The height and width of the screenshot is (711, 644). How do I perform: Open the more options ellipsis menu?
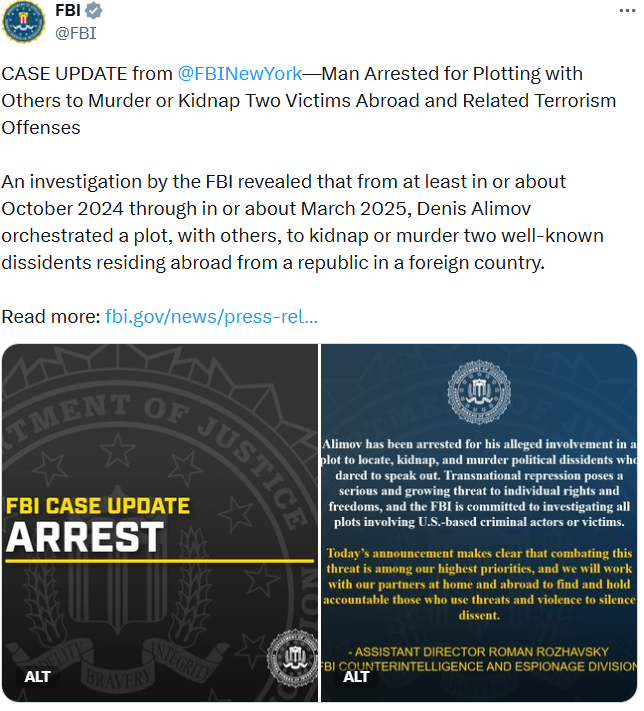tap(626, 10)
